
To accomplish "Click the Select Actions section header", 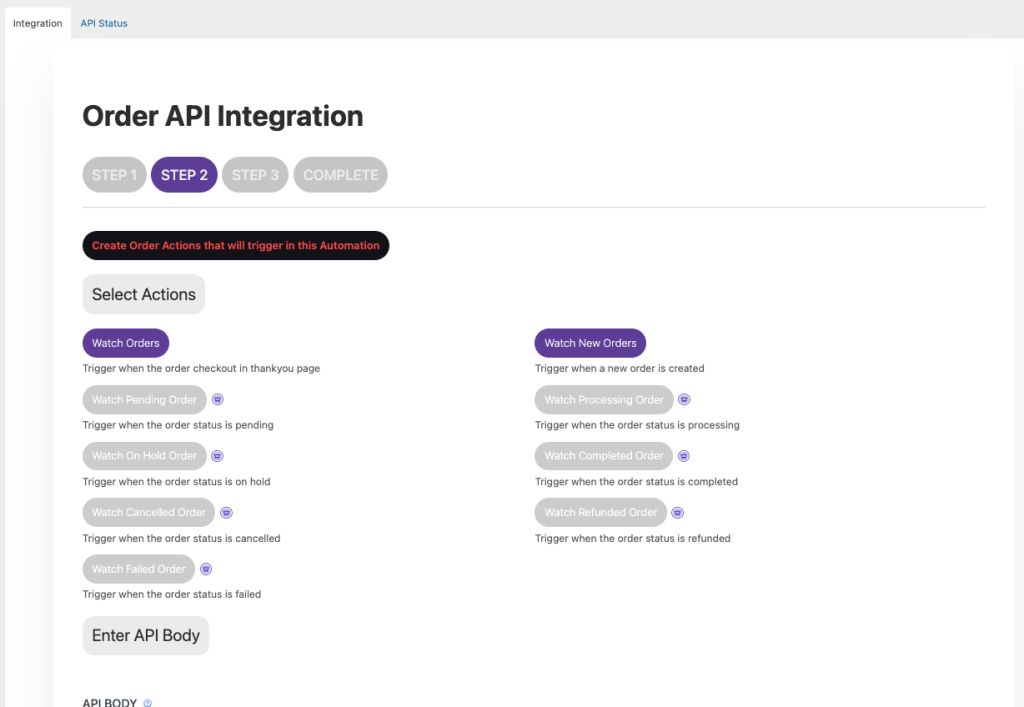I will point(144,294).
